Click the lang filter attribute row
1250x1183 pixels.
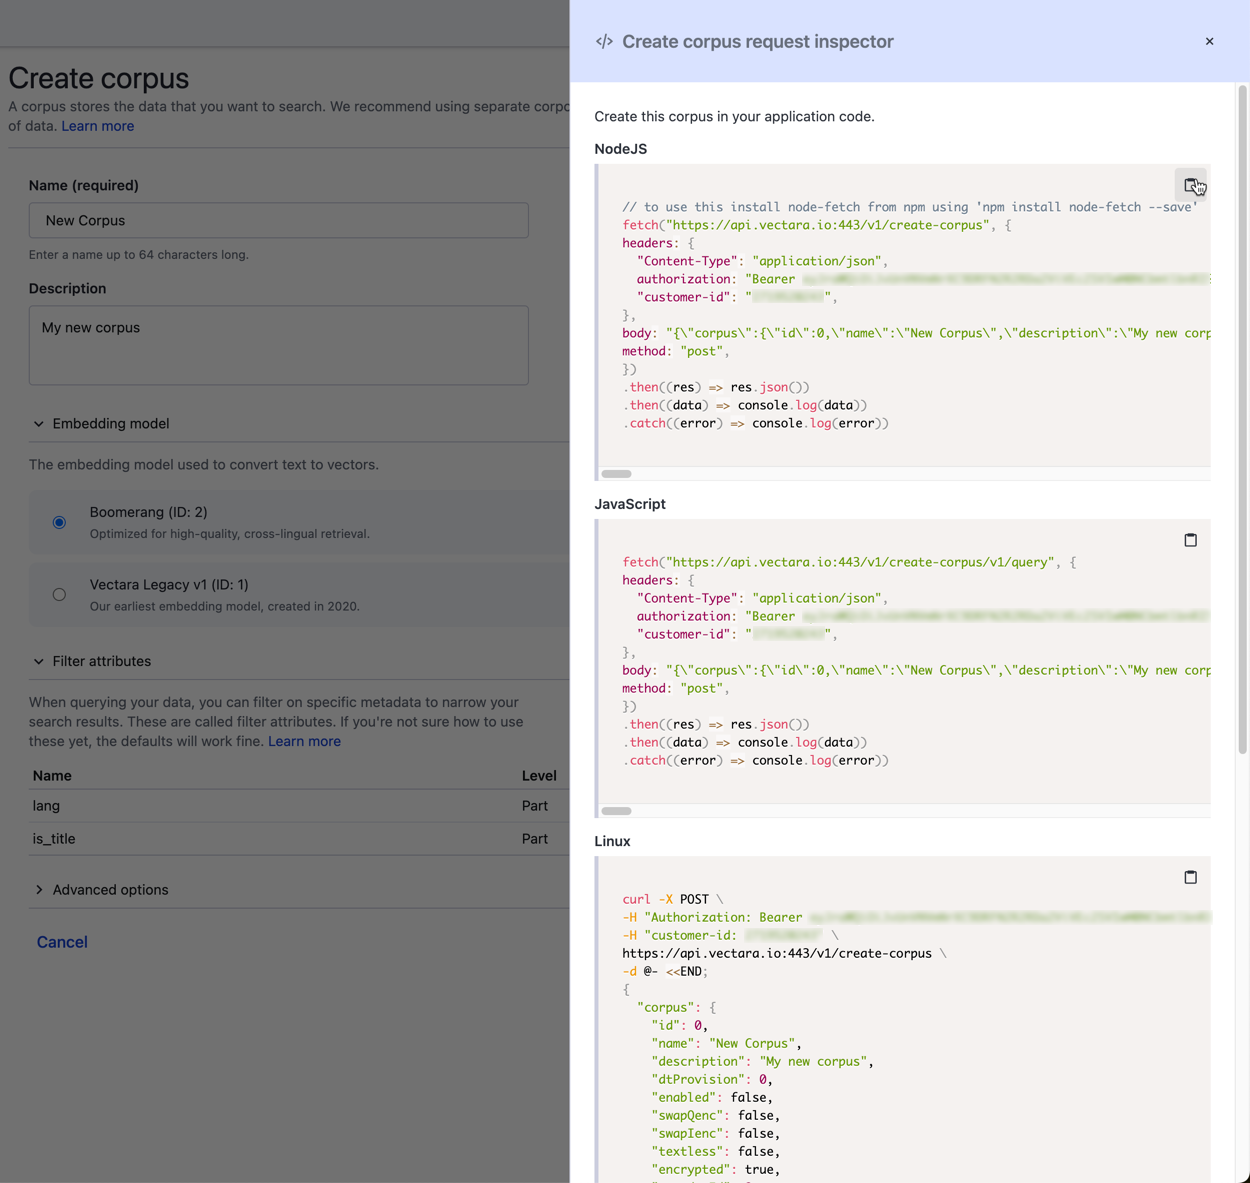200,806
